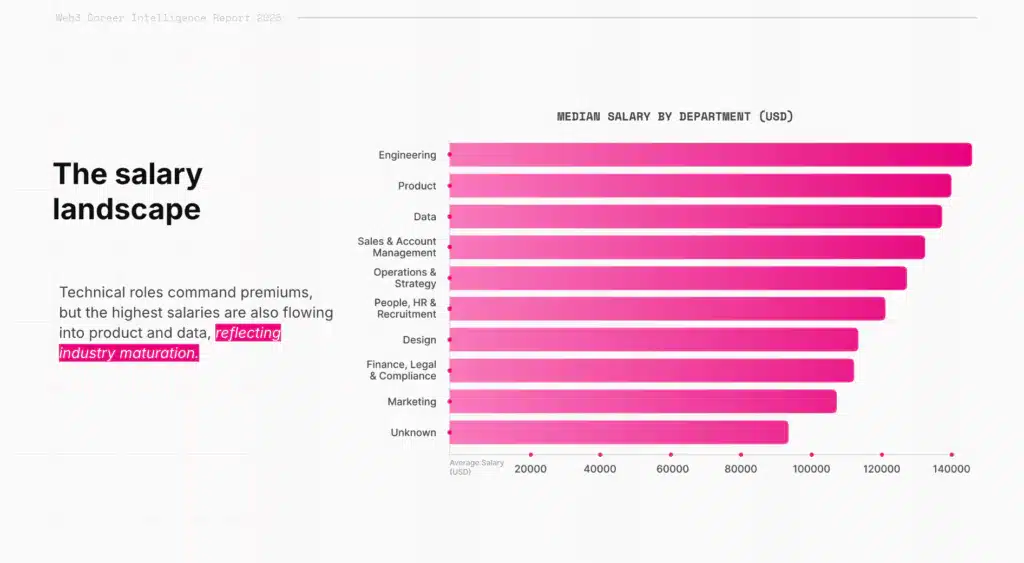Click the "Engineering" category label text
The image size is (1024, 563).
[407, 155]
